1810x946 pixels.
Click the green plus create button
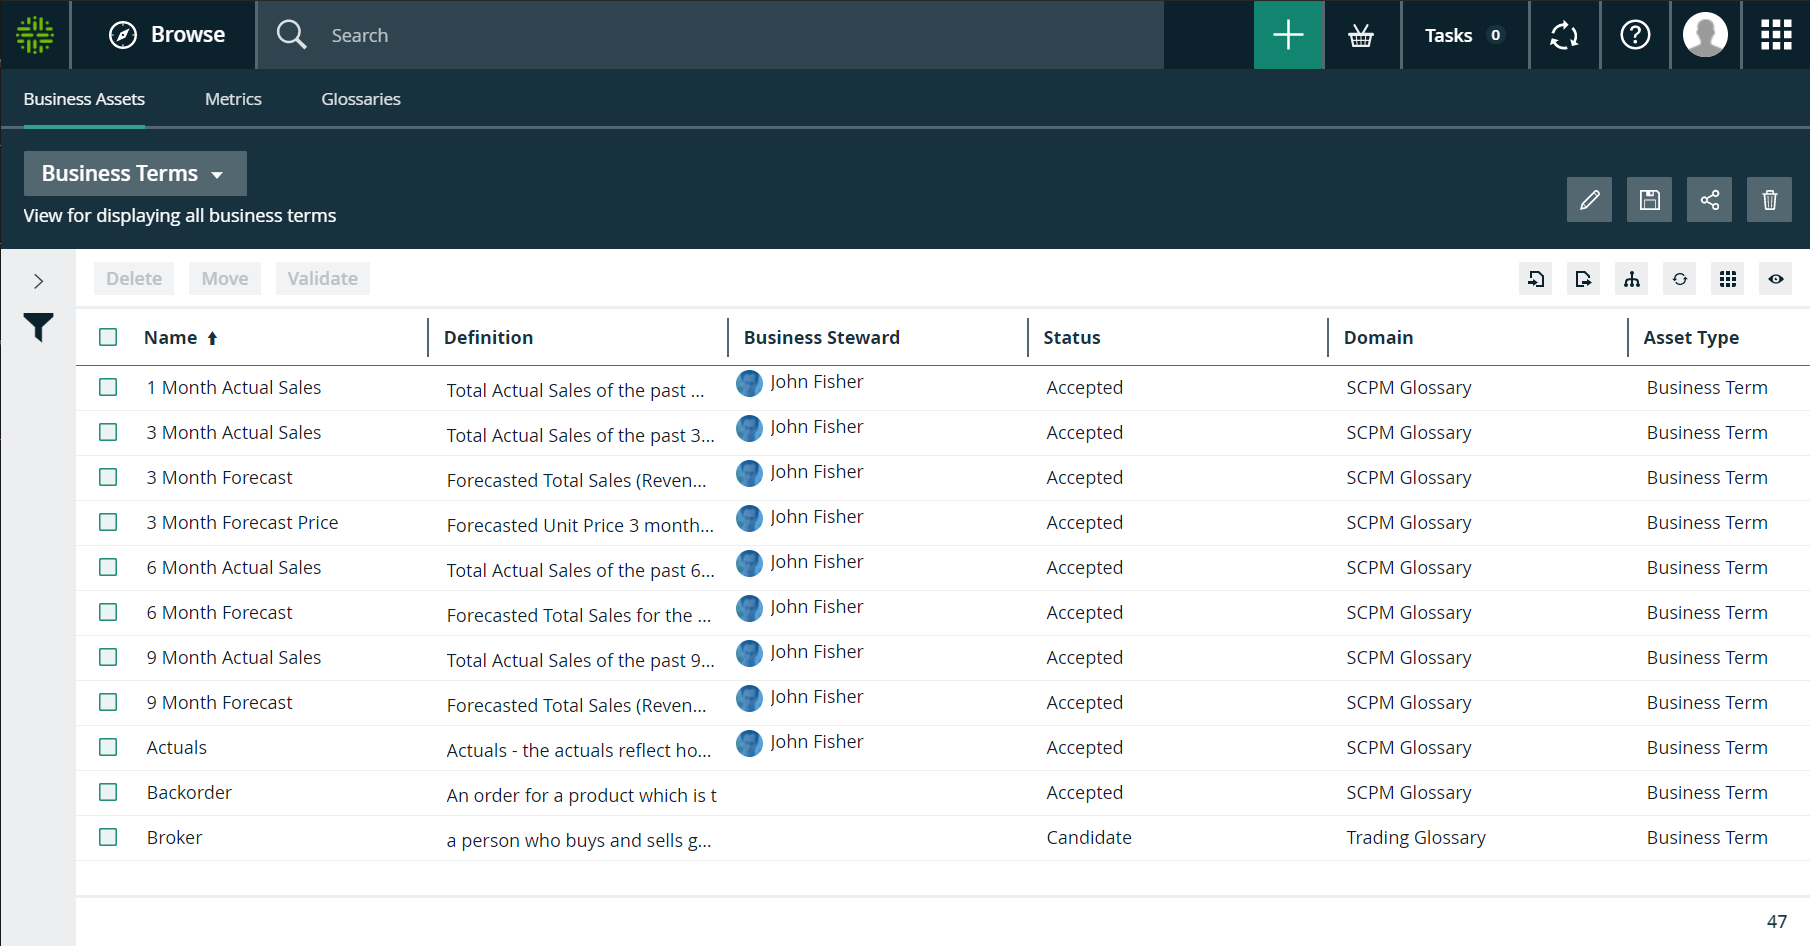1288,35
